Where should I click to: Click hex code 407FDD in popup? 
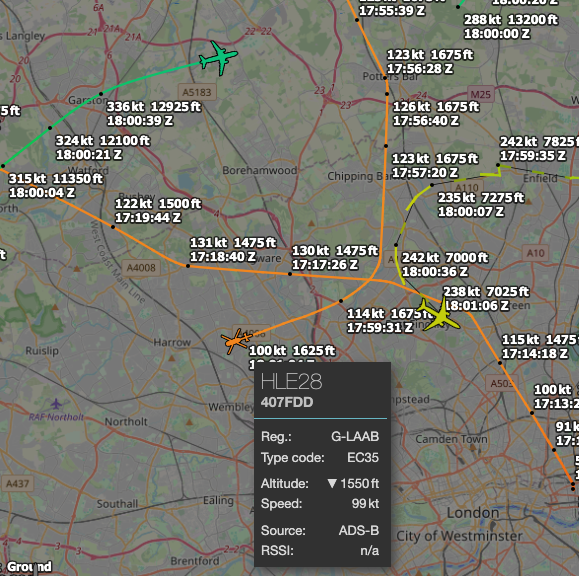pos(287,402)
